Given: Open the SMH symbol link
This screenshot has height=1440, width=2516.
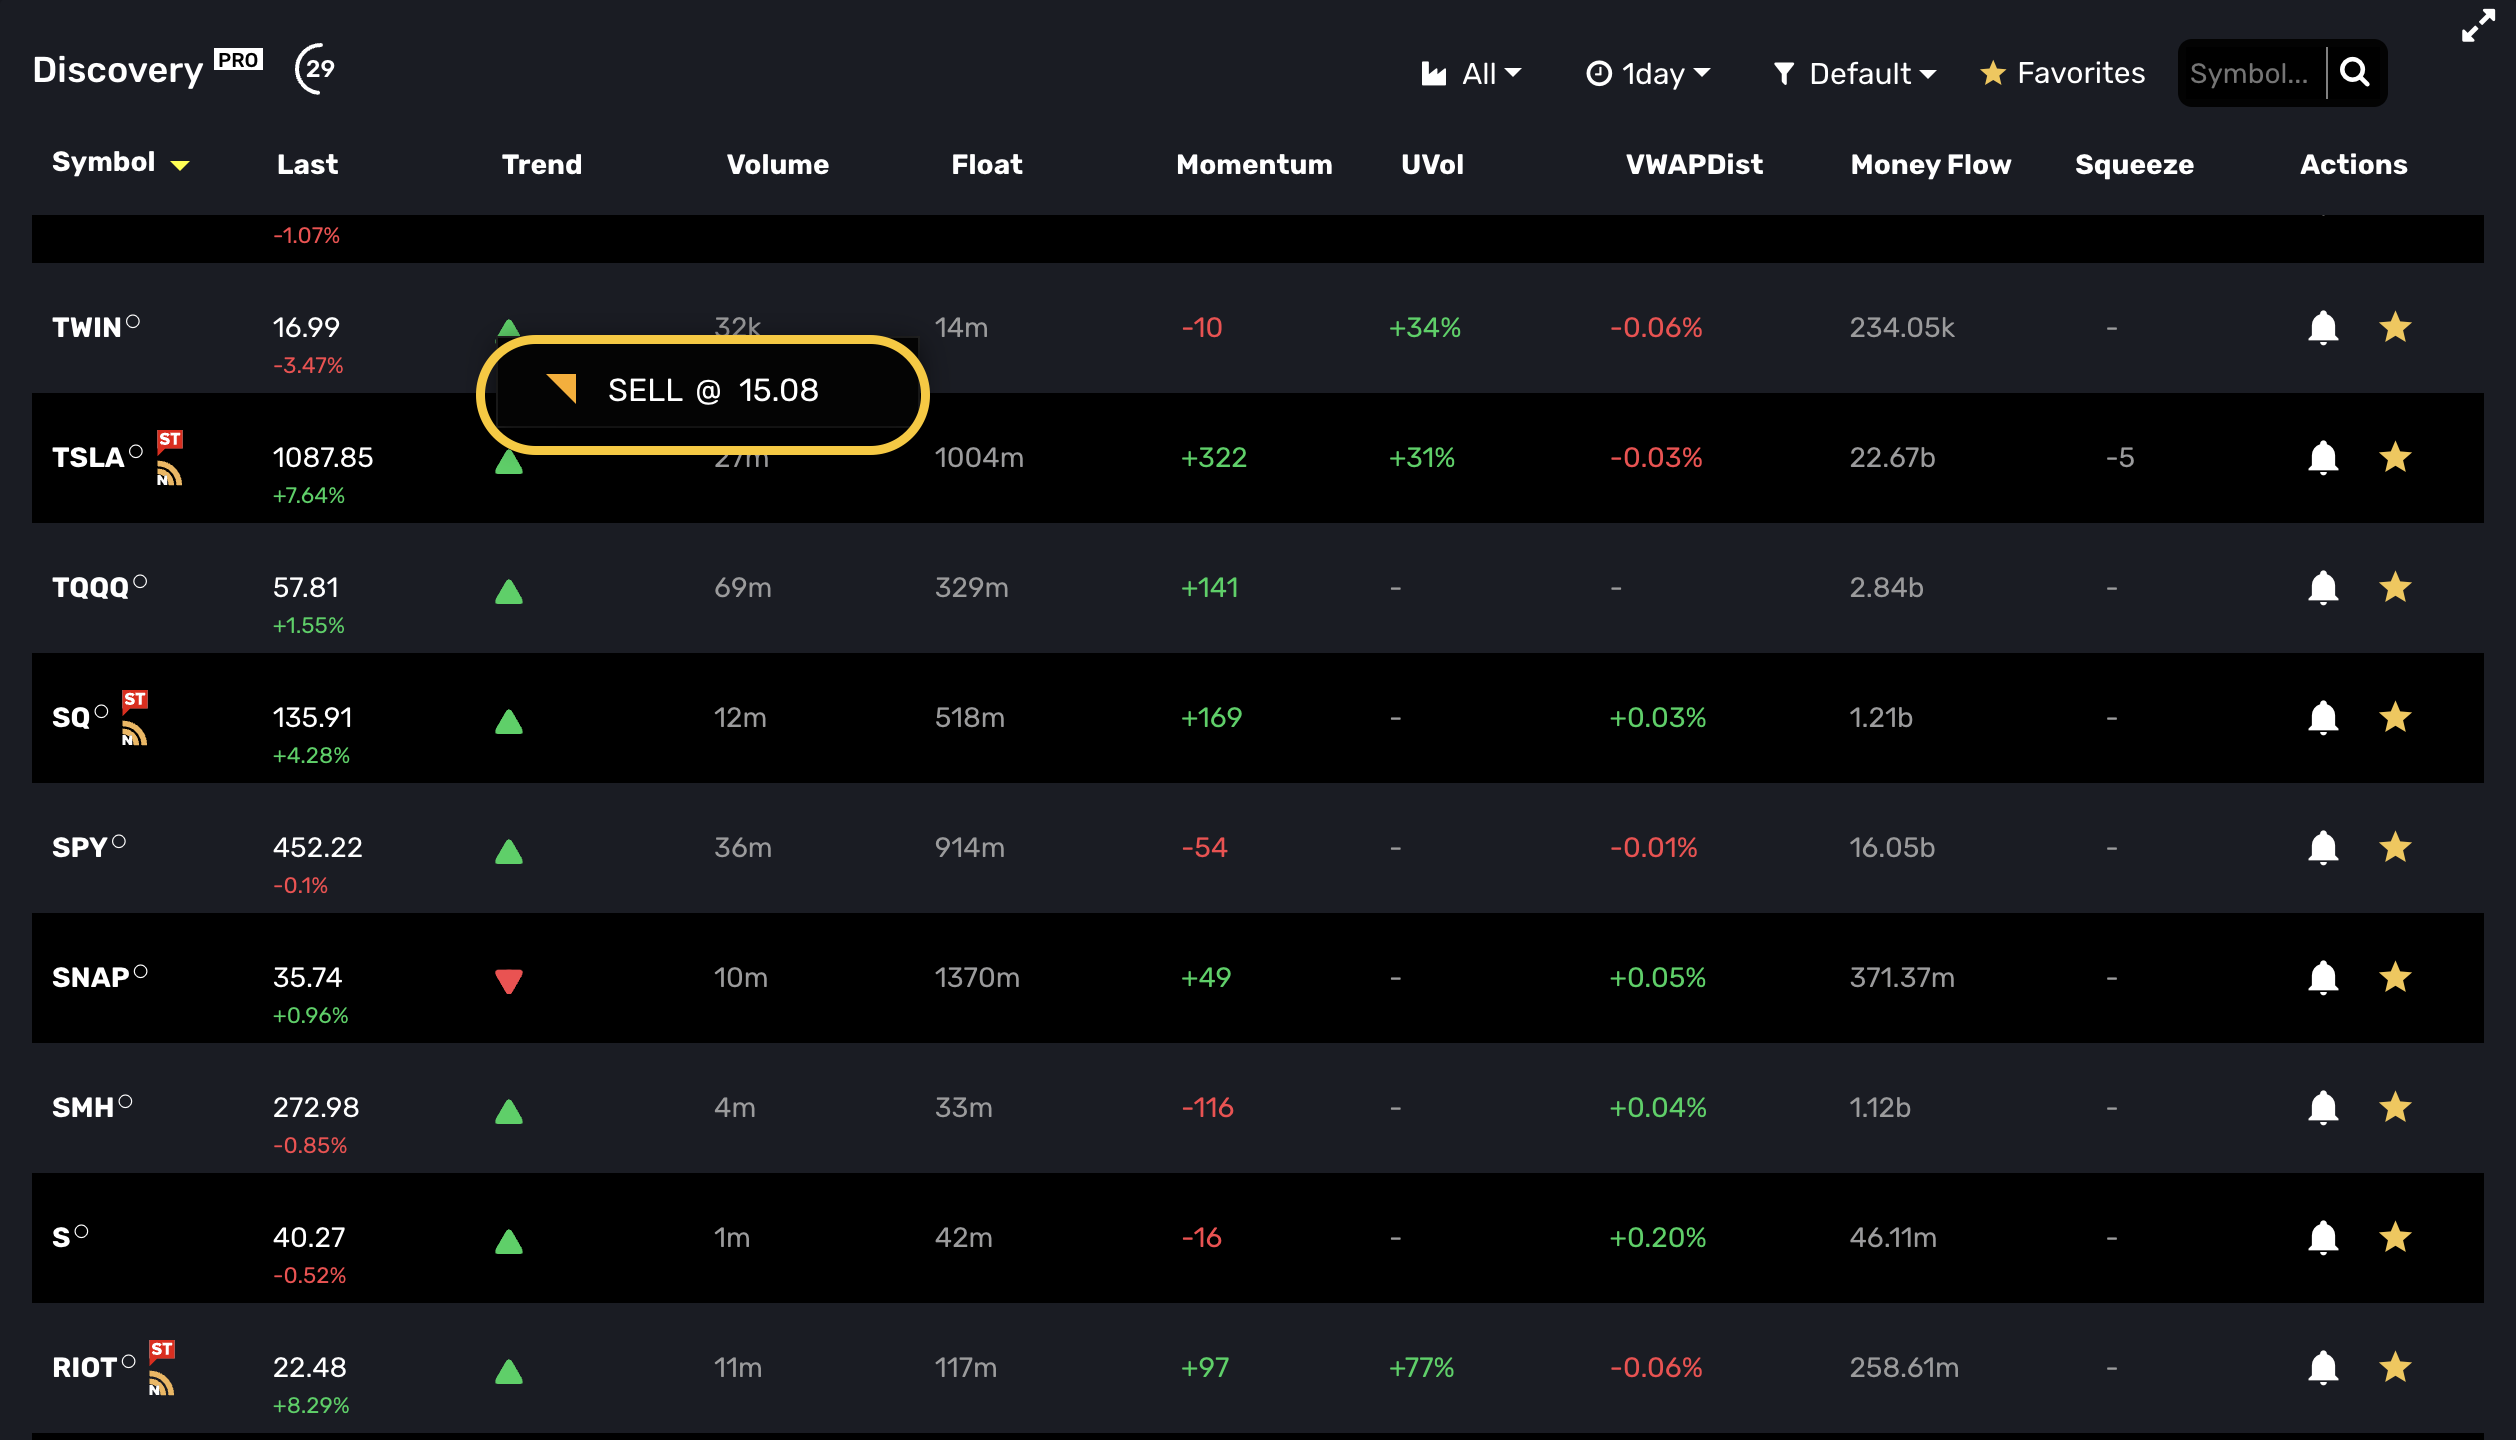Looking at the screenshot, I should [x=83, y=1108].
